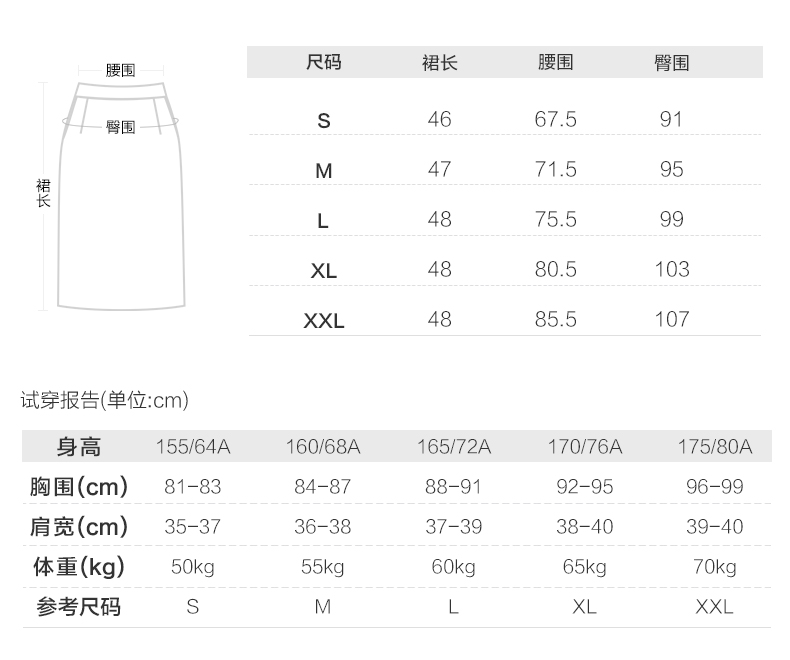Select the 参考尺码 row header
The height and width of the screenshot is (660, 790).
[79, 607]
